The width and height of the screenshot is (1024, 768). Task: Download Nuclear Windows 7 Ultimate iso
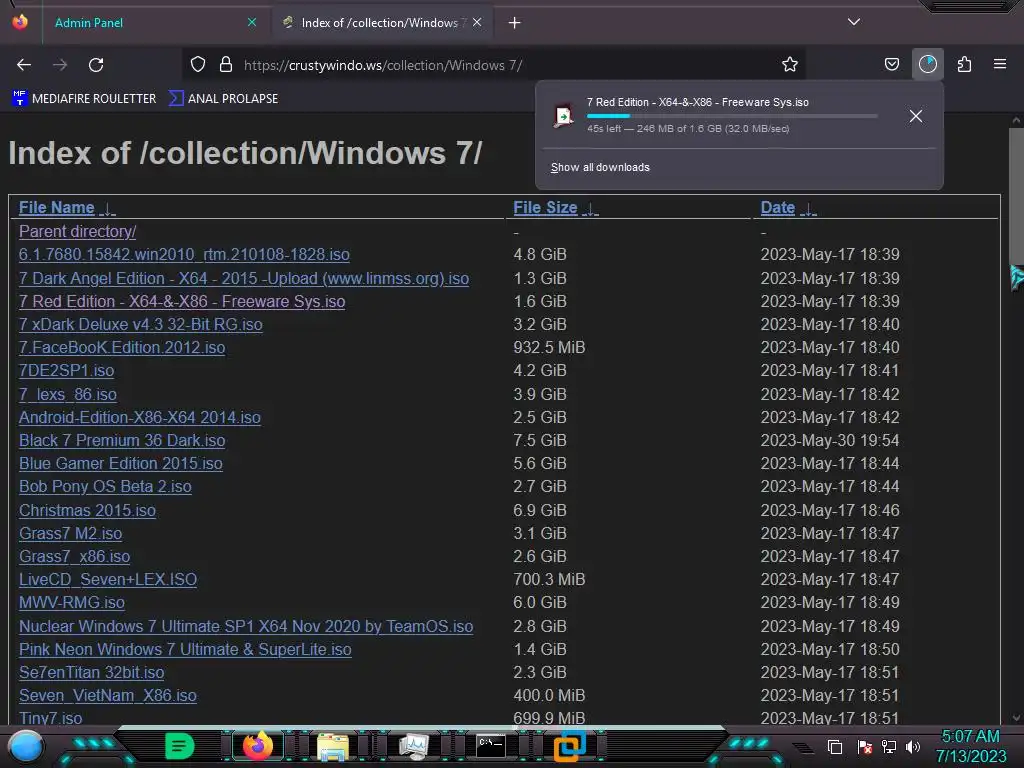point(246,626)
